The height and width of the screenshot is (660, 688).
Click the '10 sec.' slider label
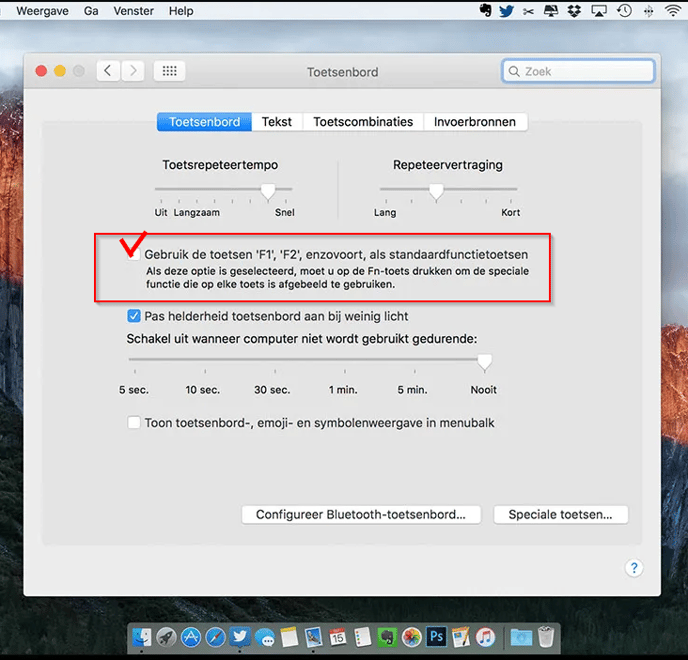pos(203,390)
